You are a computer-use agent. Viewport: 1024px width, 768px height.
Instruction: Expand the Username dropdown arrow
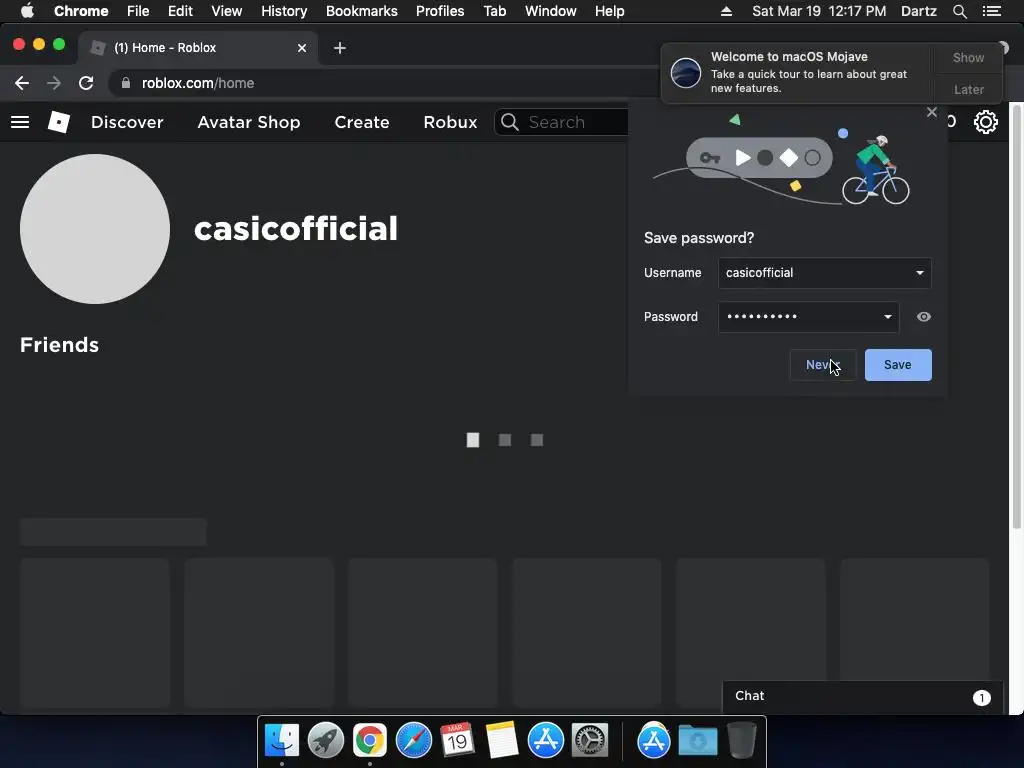[920, 273]
